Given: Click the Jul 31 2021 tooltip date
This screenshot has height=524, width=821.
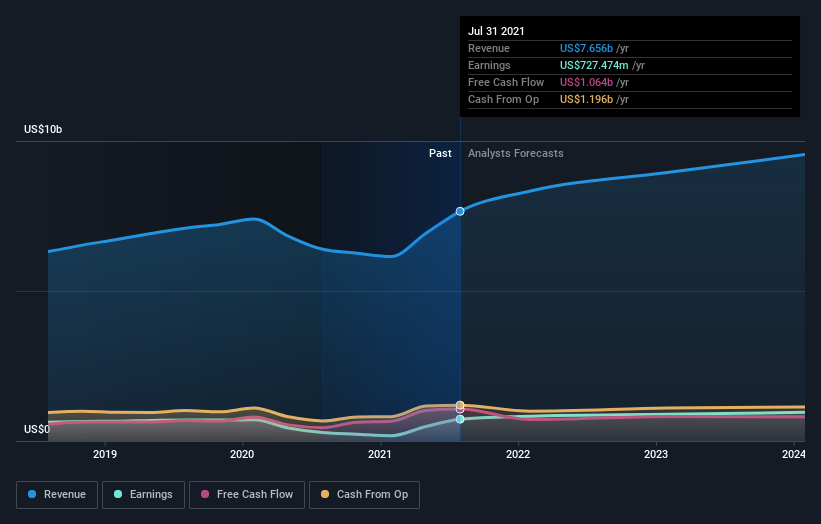Looking at the screenshot, I should 496,31.
